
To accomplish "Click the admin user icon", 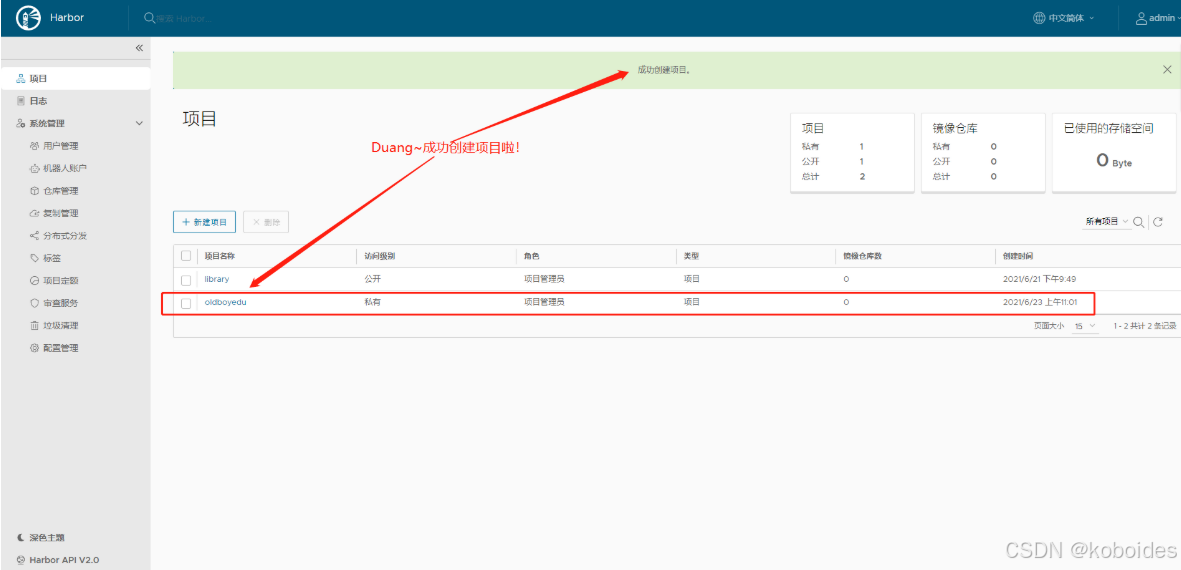I will (1141, 17).
